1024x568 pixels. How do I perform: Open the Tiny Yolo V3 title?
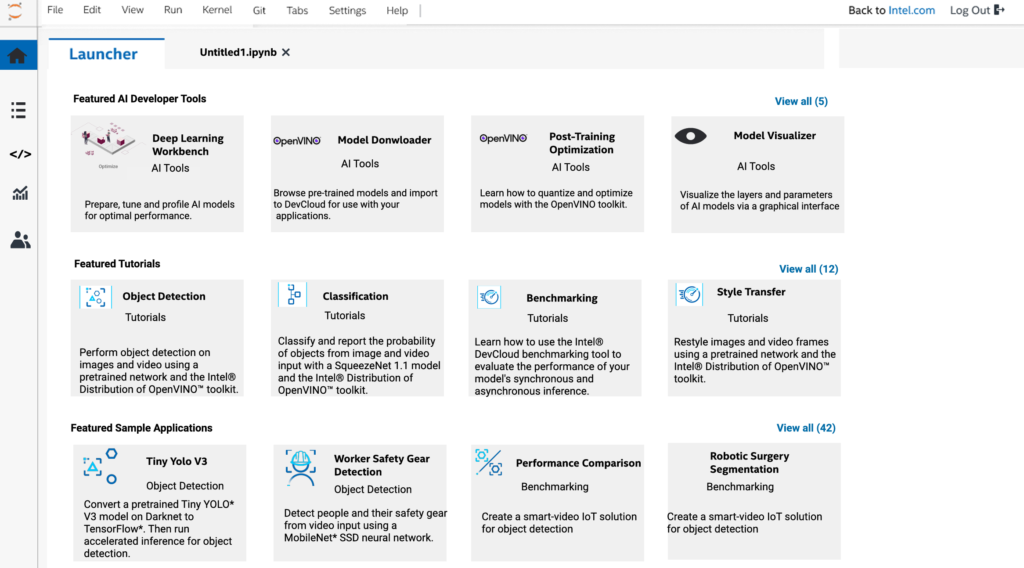click(x=176, y=461)
